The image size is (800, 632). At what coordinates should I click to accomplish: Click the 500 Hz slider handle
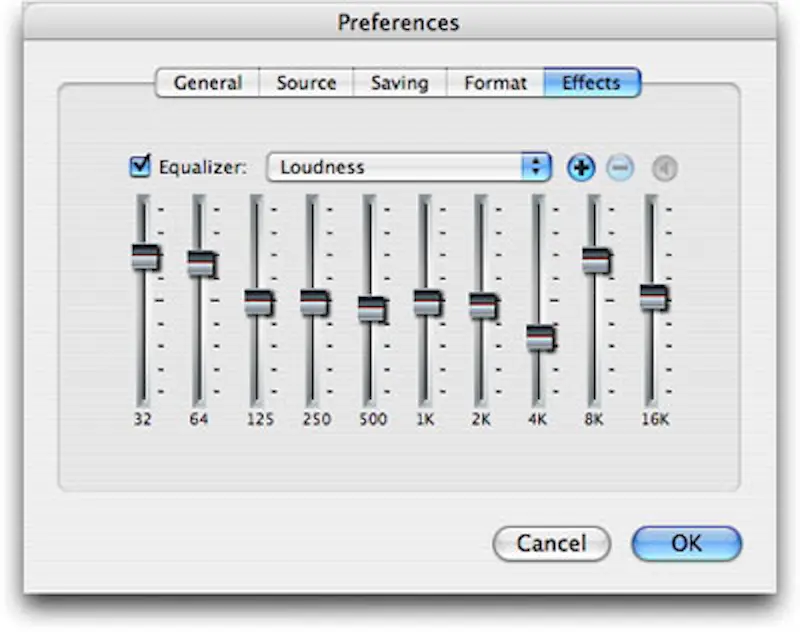point(372,309)
